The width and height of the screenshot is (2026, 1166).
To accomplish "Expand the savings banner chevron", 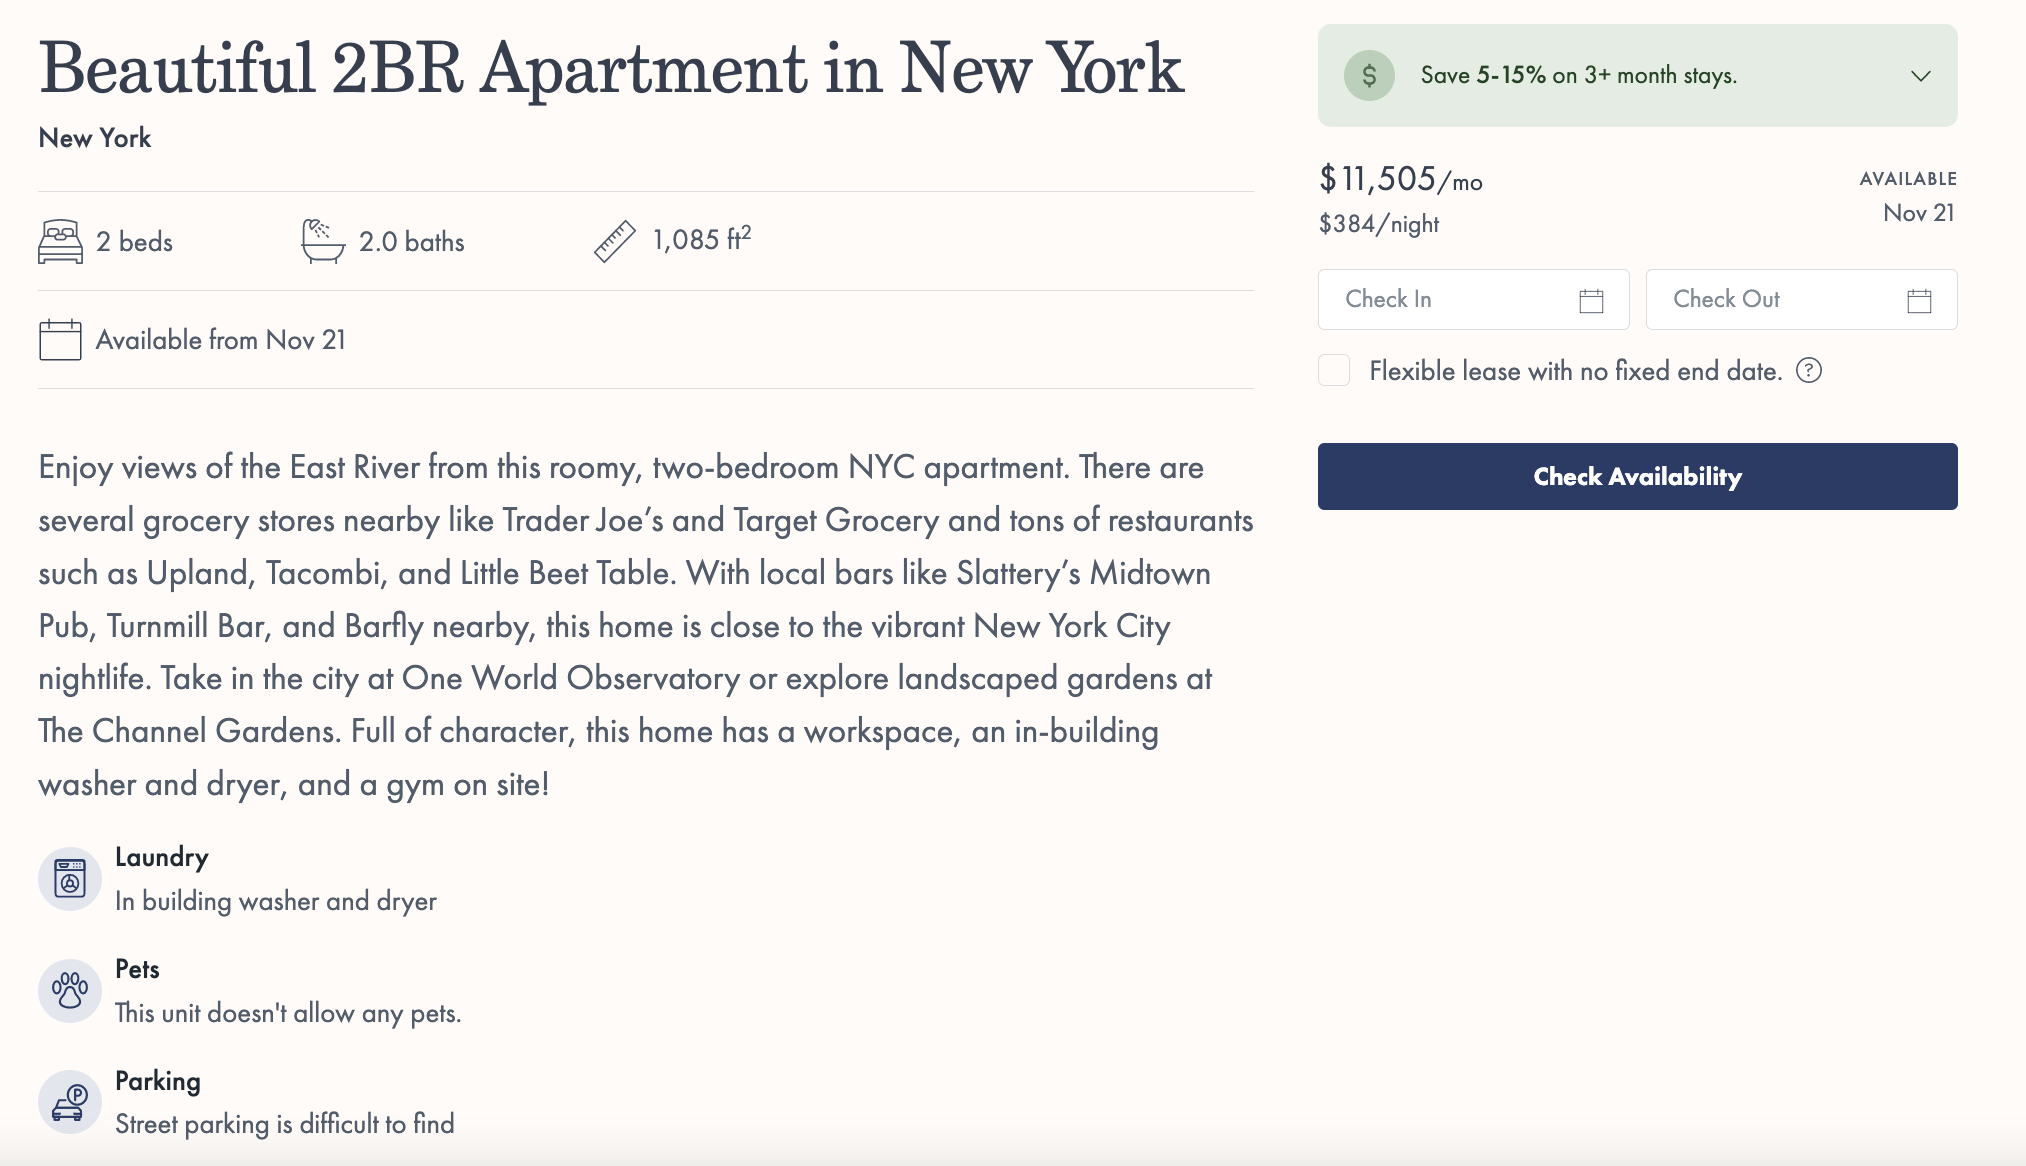I will click(1920, 76).
